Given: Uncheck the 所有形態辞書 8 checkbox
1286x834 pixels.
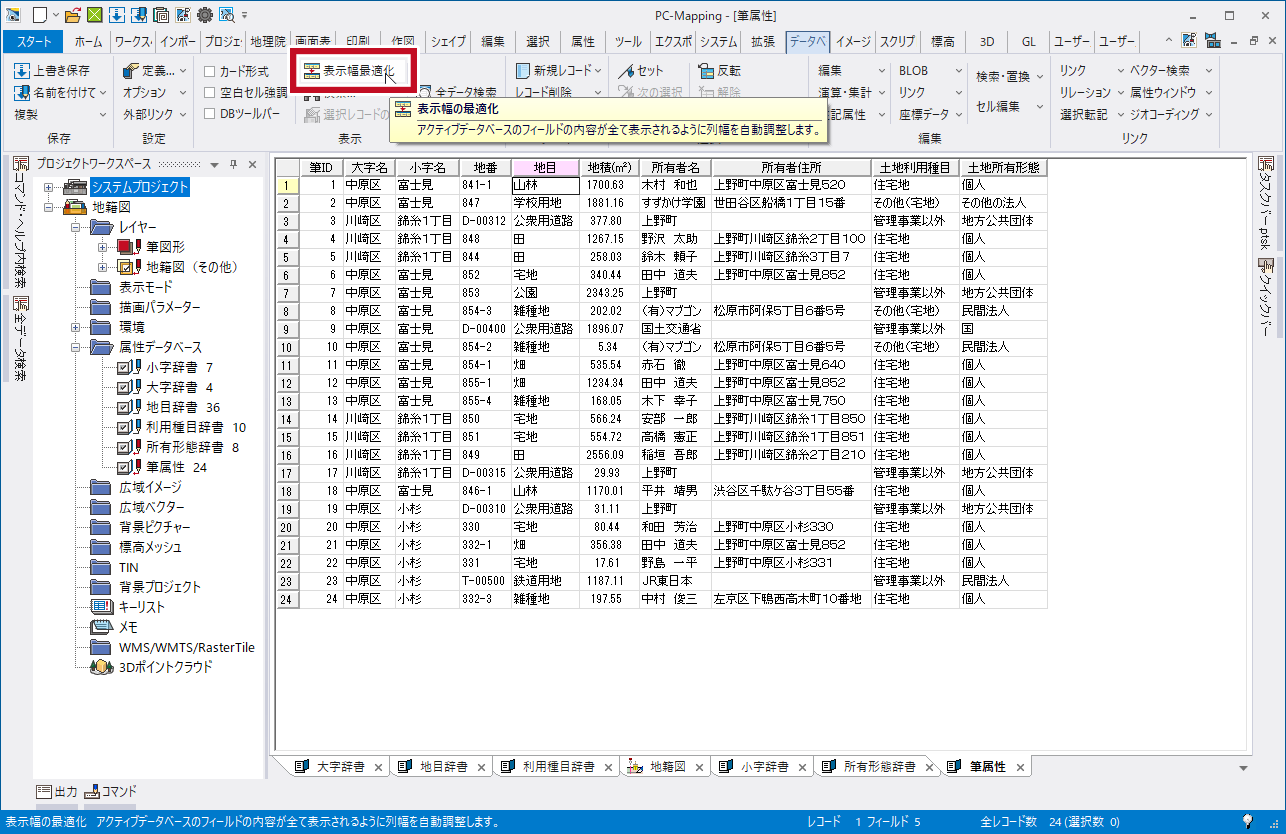Looking at the screenshot, I should point(123,447).
